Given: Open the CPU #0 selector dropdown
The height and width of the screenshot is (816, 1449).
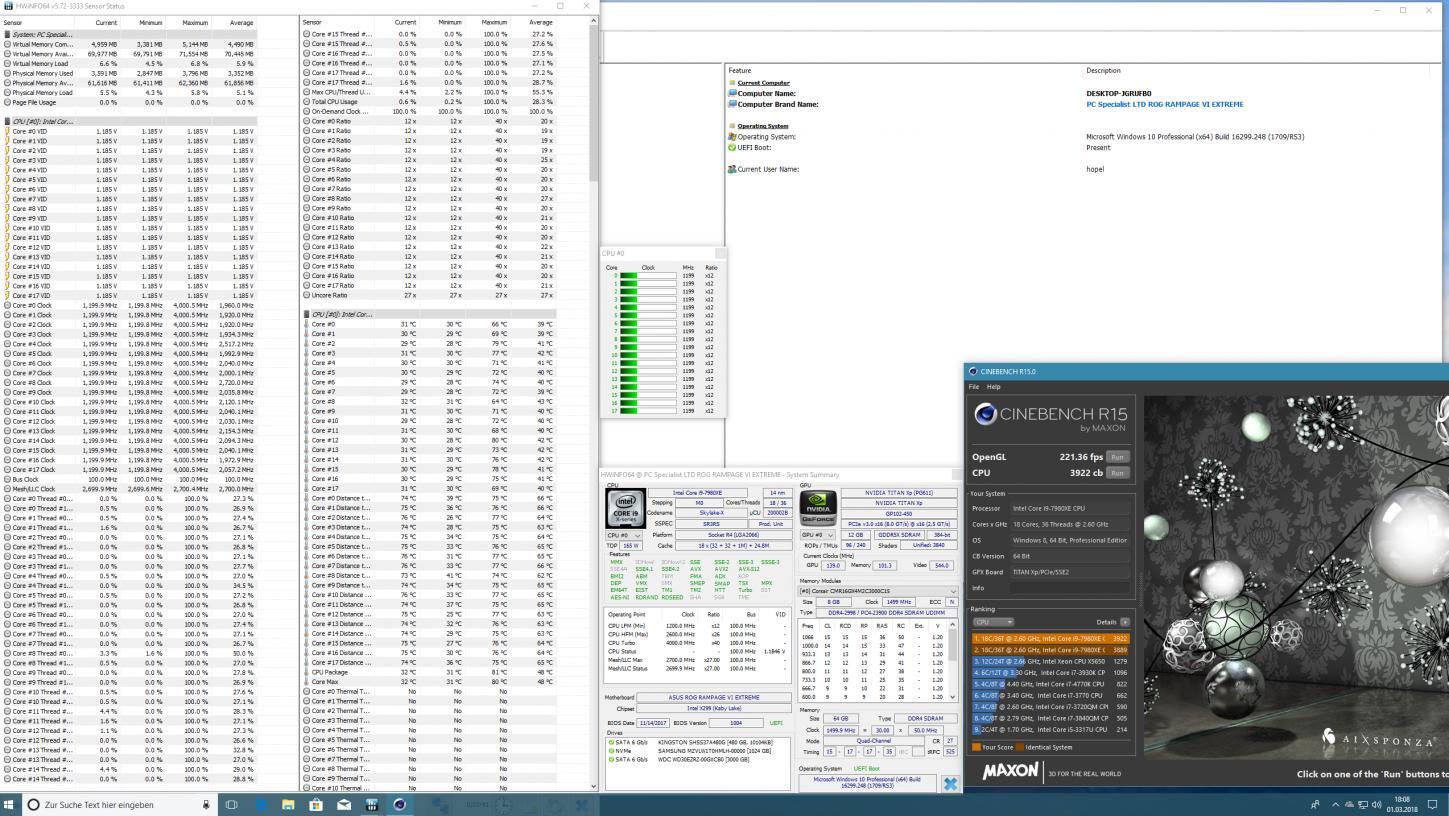Looking at the screenshot, I should click(x=625, y=535).
